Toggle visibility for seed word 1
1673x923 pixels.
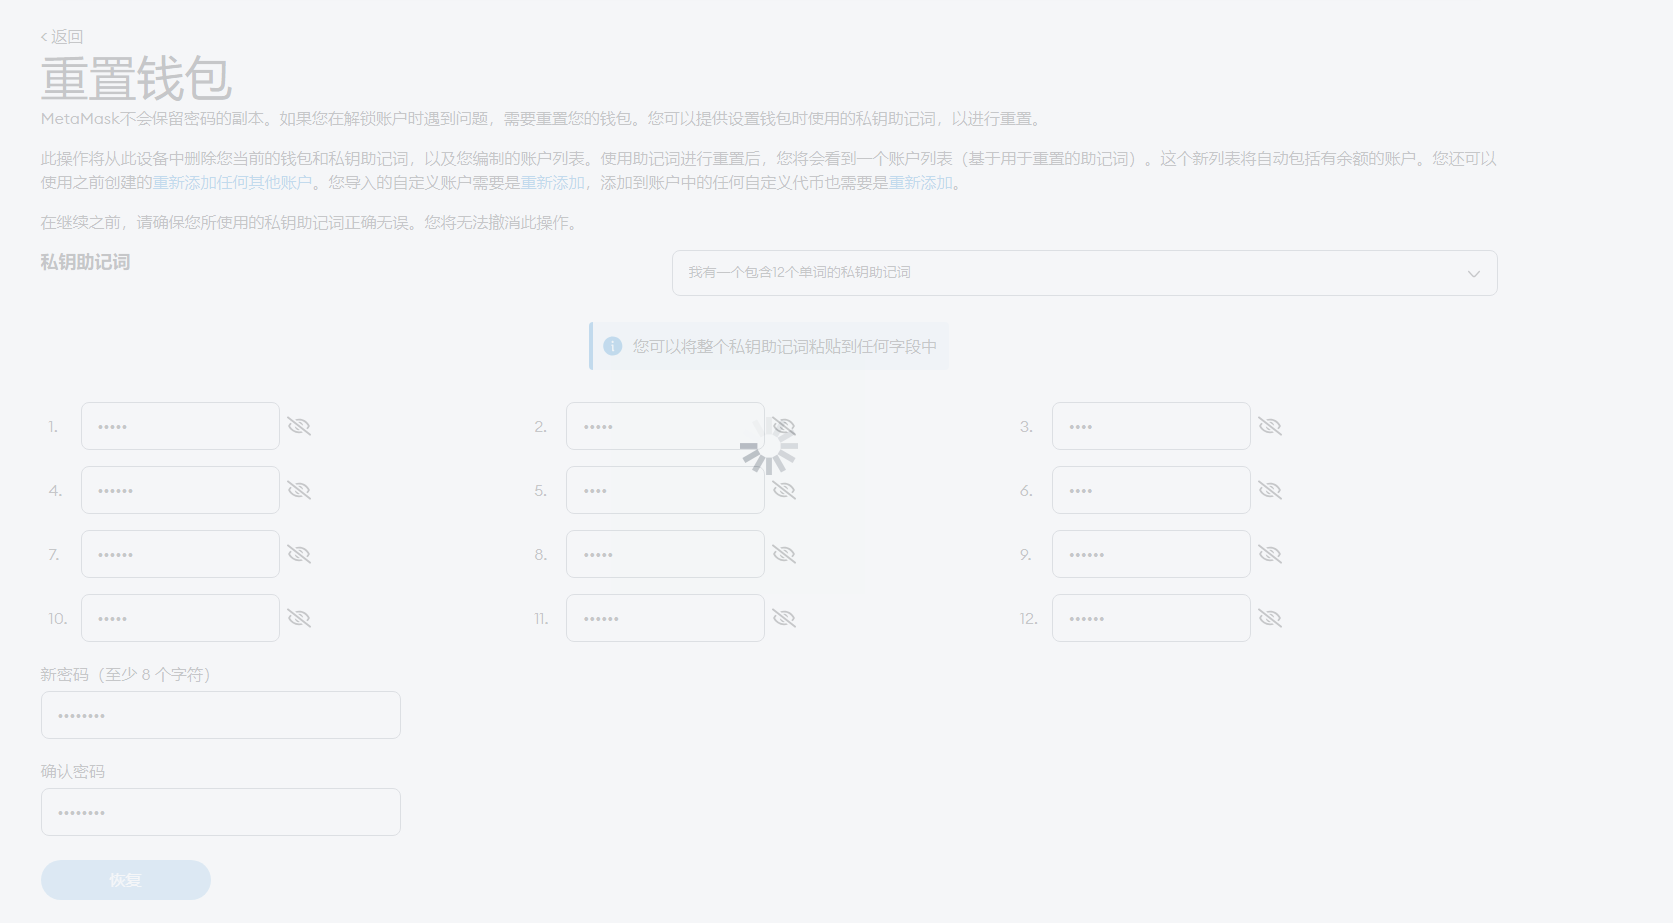tap(299, 427)
